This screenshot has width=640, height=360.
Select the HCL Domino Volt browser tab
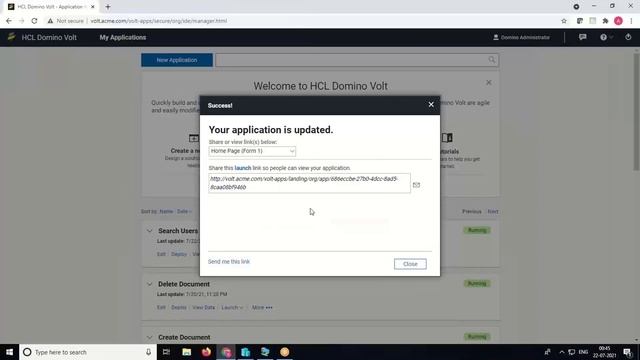[51, 7]
